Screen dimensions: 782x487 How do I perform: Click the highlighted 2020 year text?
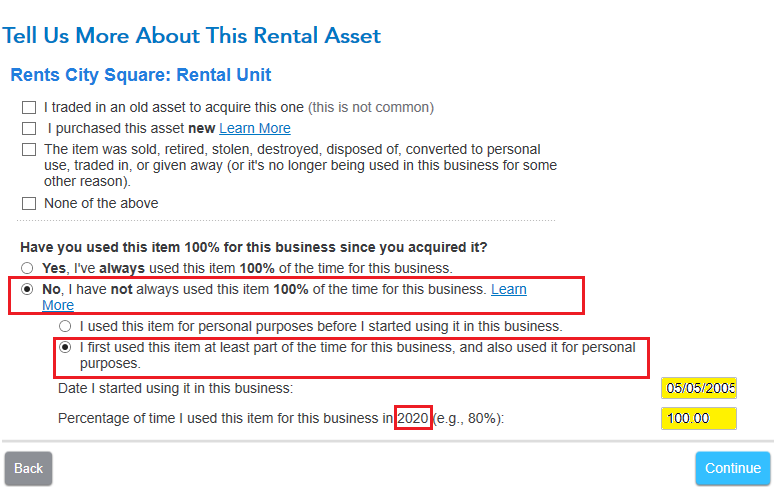pos(413,418)
